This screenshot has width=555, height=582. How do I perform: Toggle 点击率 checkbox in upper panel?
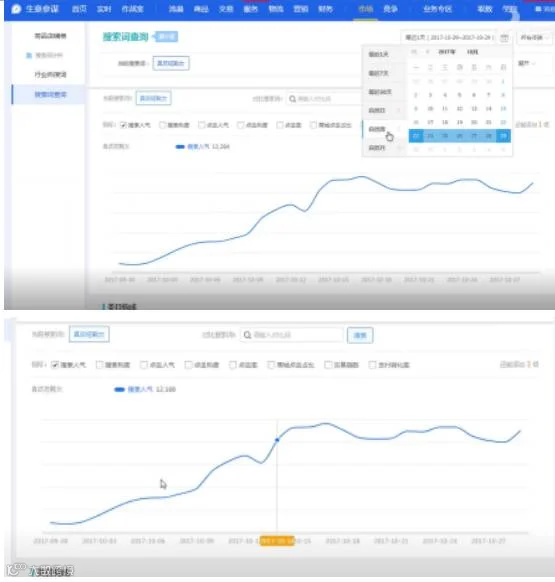coord(280,125)
